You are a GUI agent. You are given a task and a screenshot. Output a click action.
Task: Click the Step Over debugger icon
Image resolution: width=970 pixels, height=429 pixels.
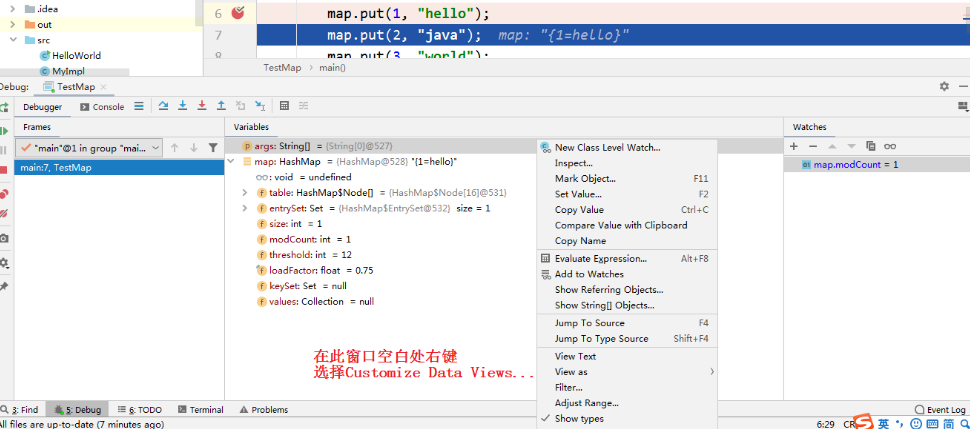coord(163,106)
